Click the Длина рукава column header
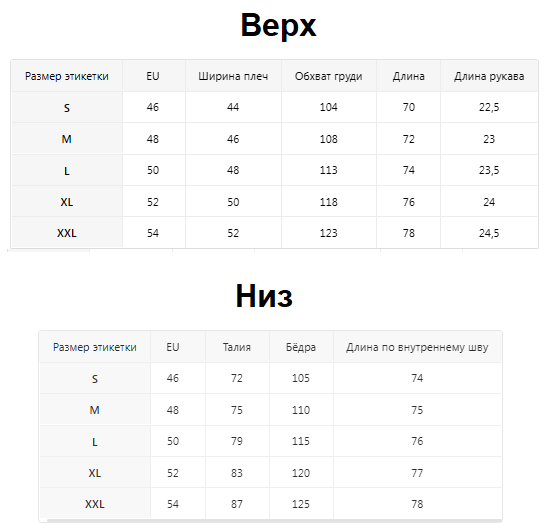 [x=489, y=76]
